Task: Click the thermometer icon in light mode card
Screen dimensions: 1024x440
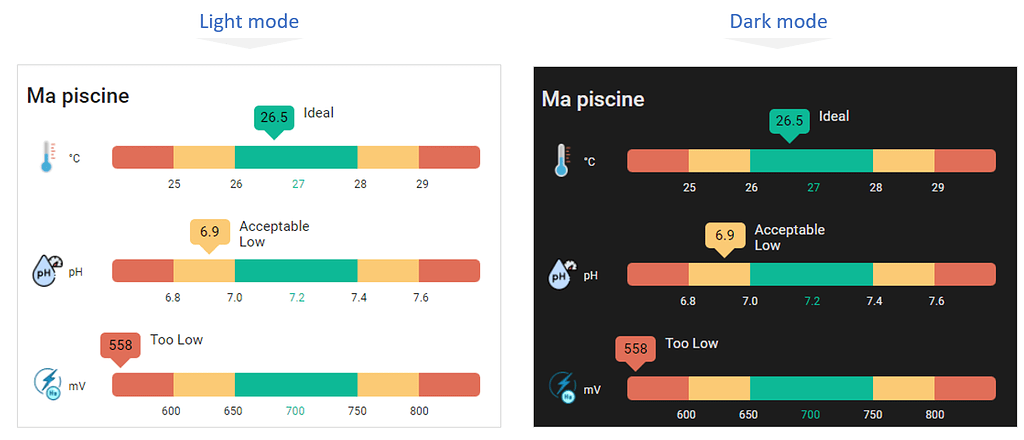Action: (47, 157)
